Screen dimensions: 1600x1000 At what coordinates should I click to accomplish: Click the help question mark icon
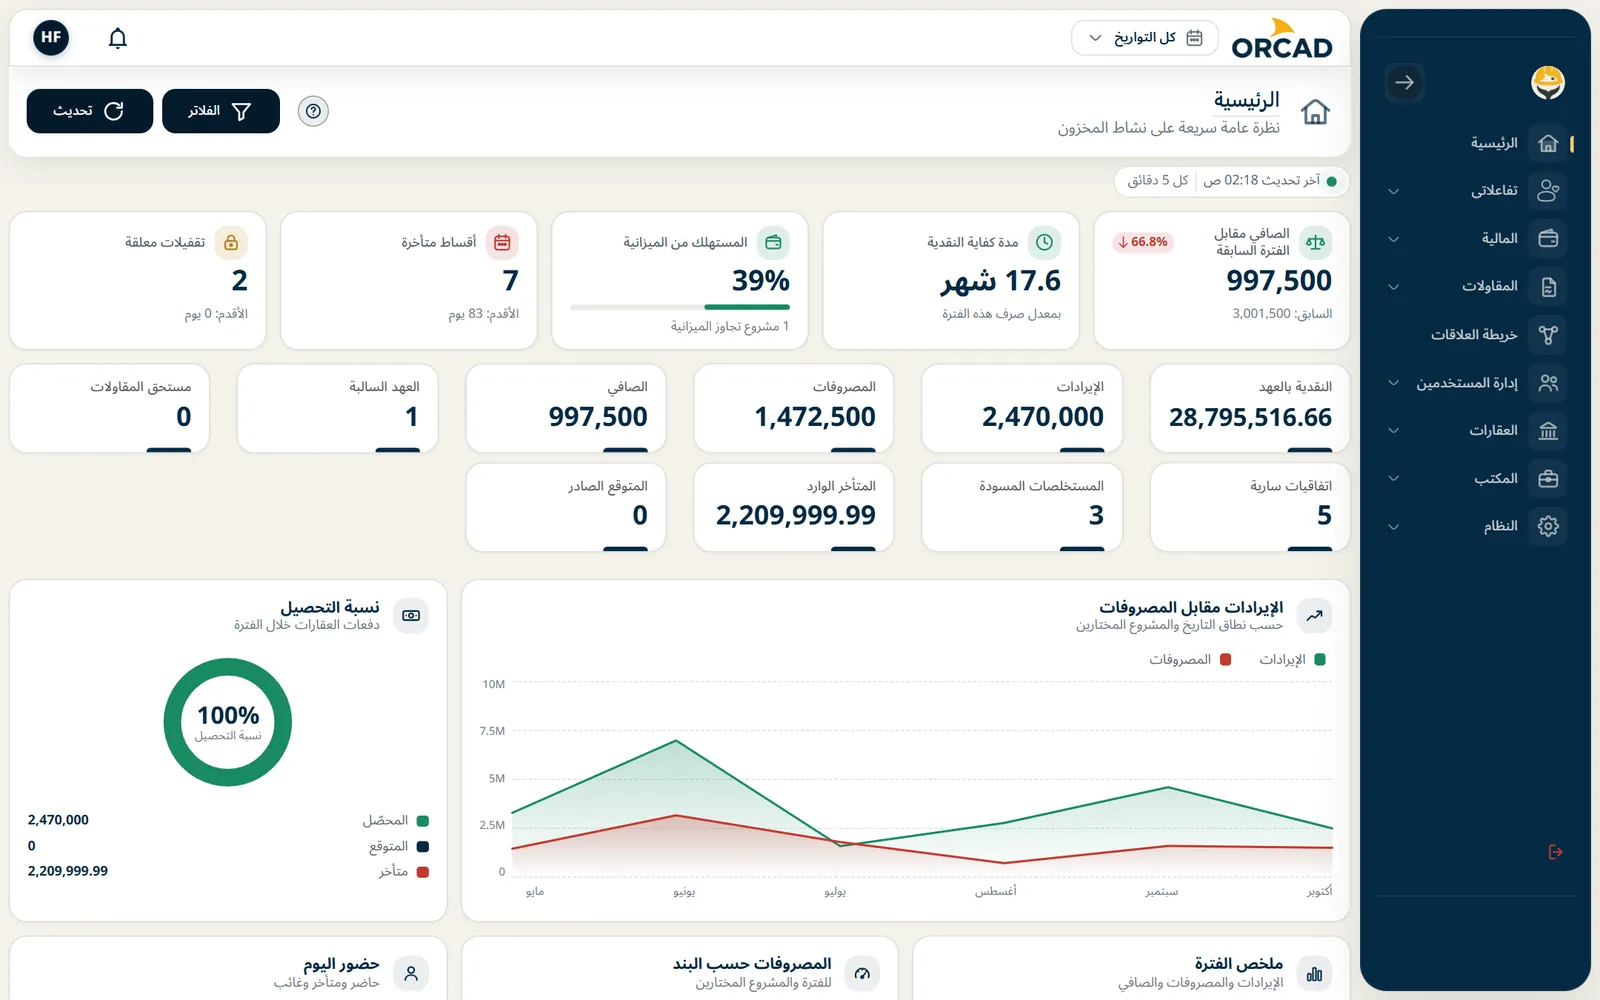(313, 111)
